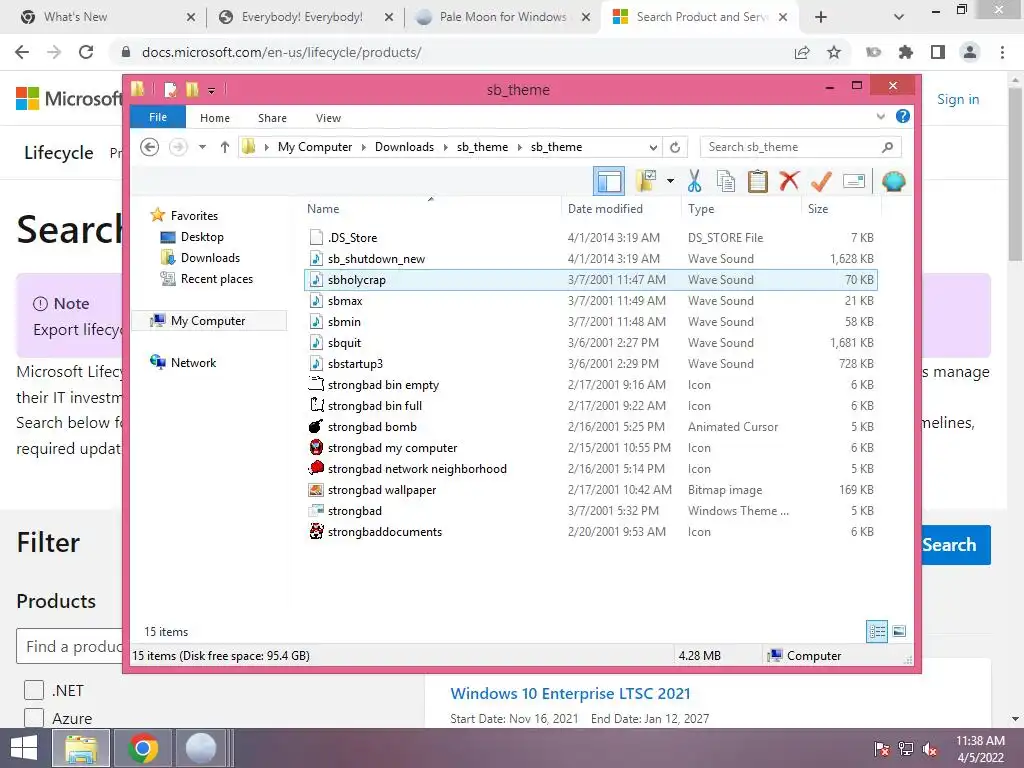
Task: Click Chrome icon on the taskbar
Action: pos(143,748)
